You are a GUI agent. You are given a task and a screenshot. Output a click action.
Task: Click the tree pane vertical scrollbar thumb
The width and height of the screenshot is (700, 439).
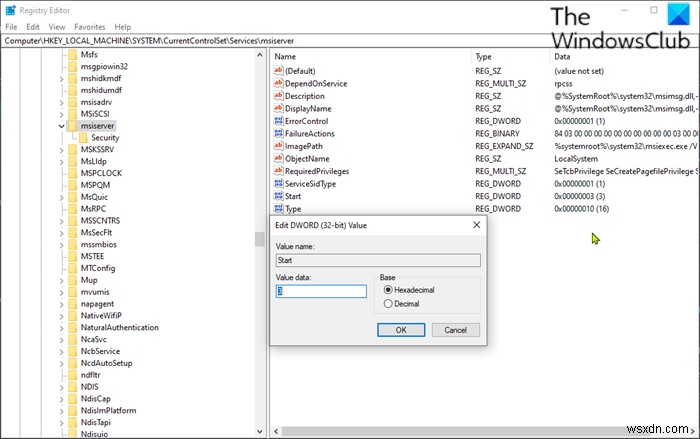260,239
